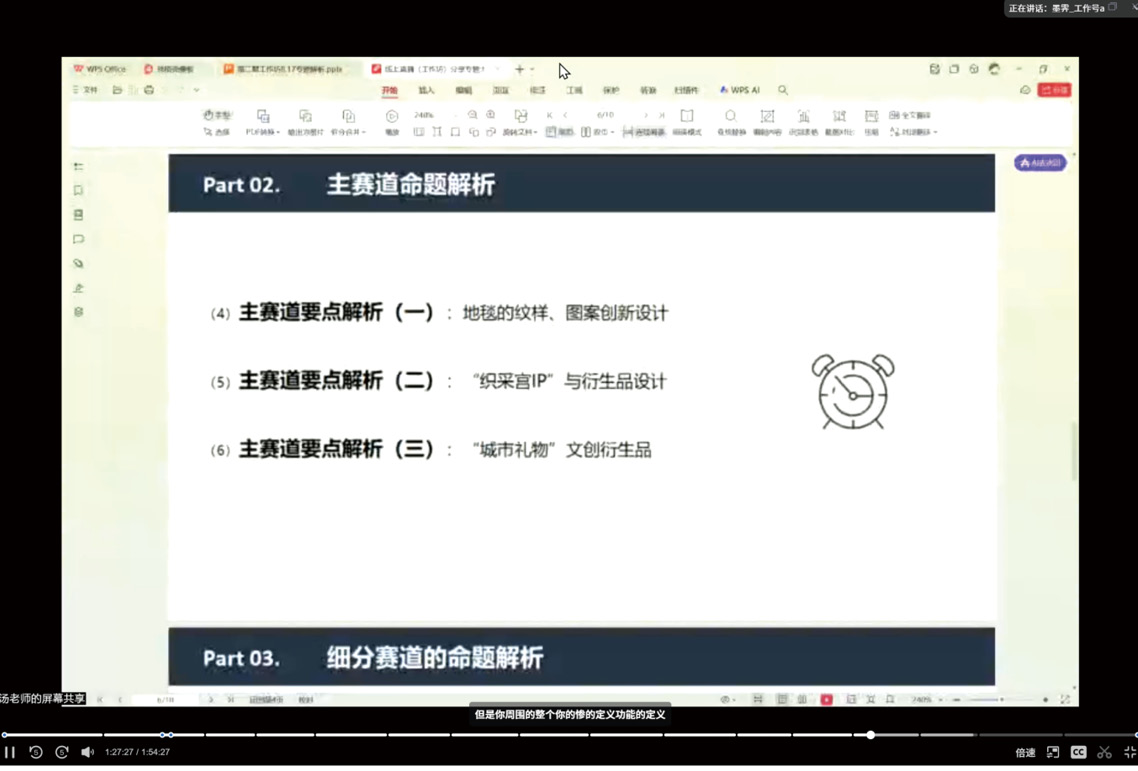Rewind video with the back-skip icon
The height and width of the screenshot is (771, 1138).
(36, 752)
